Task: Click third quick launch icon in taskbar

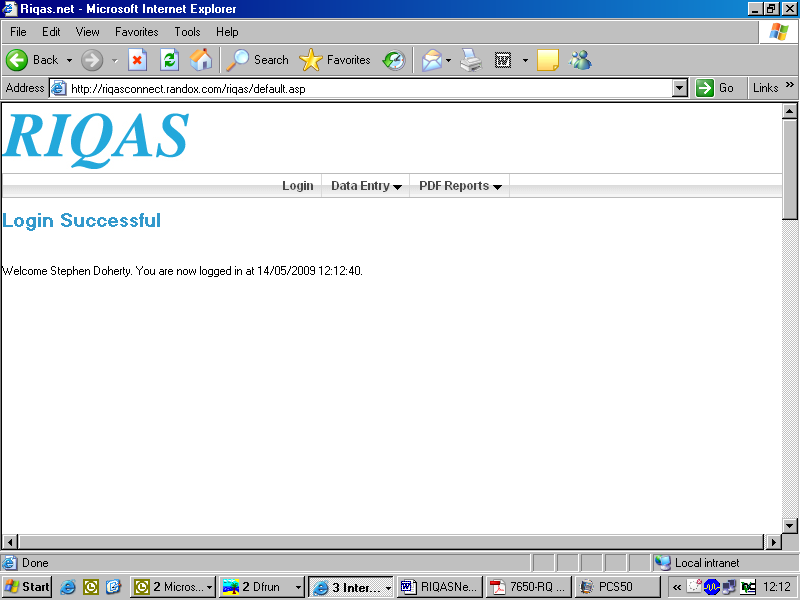Action: 113,587
